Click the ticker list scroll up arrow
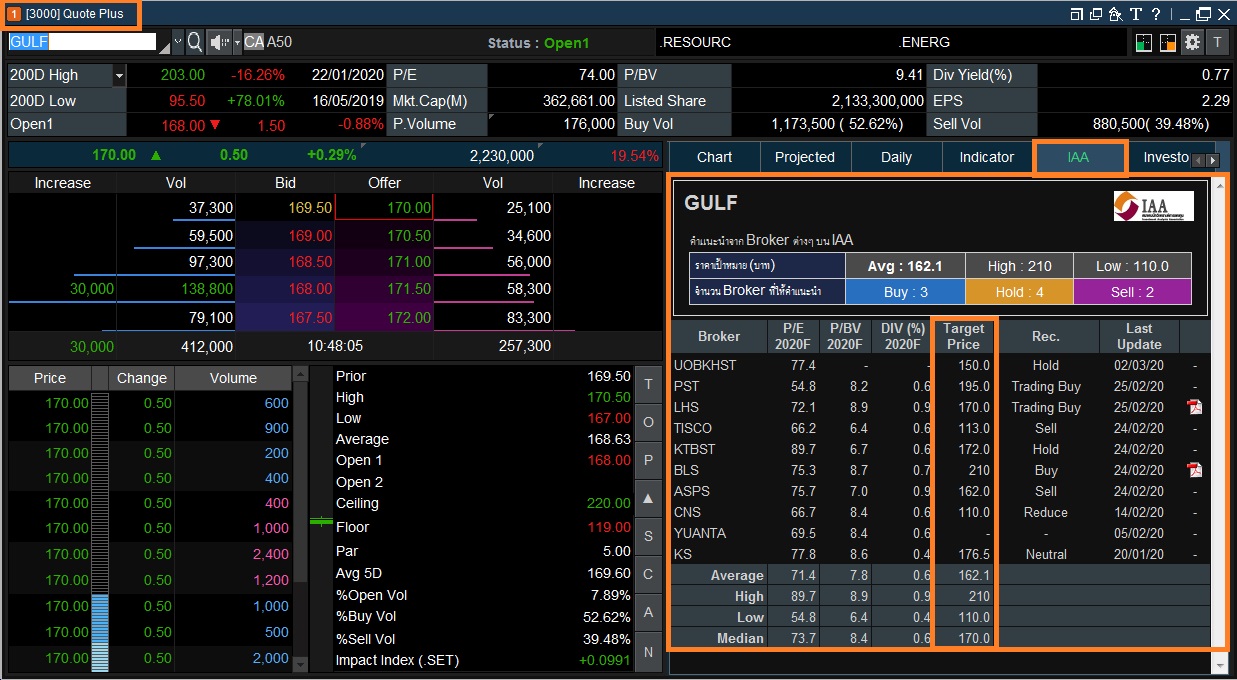1237x680 pixels. click(300, 375)
